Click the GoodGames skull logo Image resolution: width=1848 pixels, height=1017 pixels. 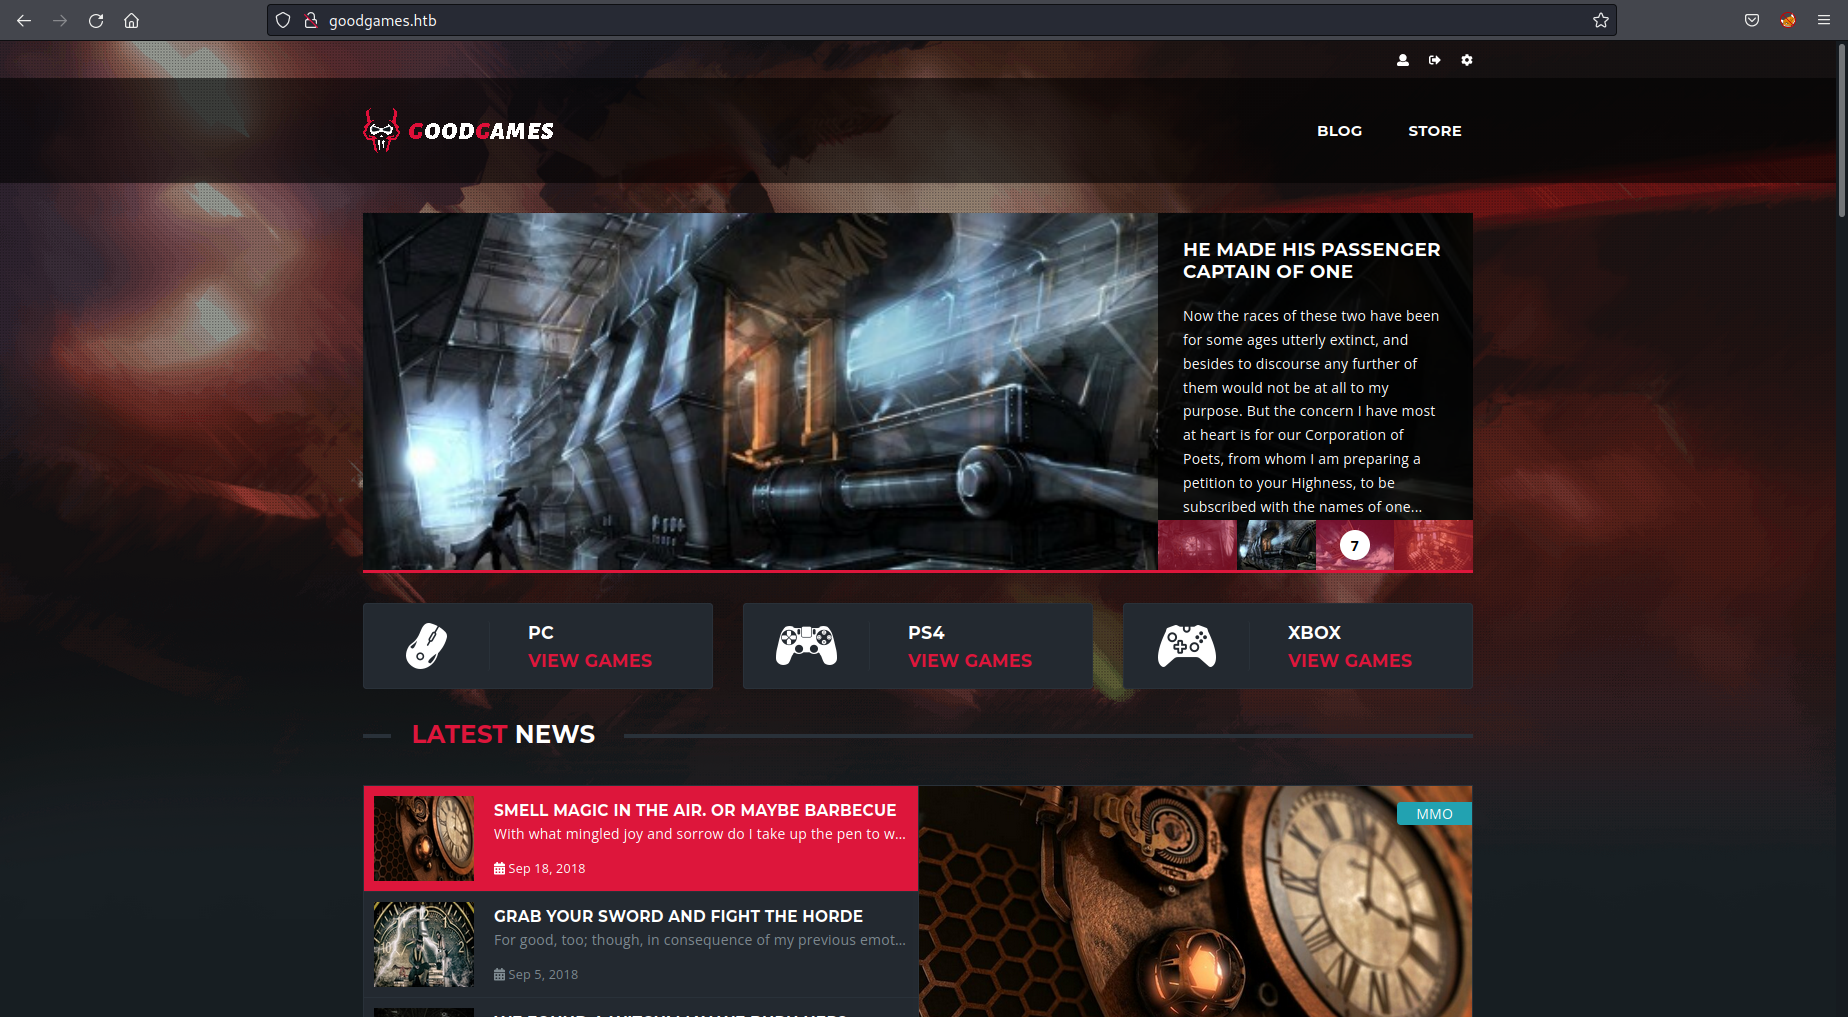coord(381,130)
